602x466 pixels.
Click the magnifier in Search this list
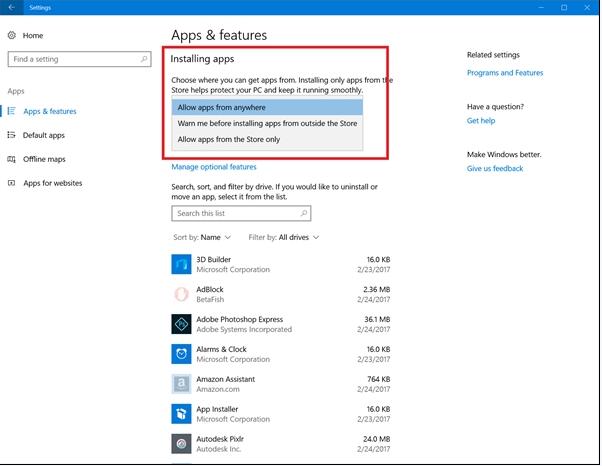[x=304, y=213]
